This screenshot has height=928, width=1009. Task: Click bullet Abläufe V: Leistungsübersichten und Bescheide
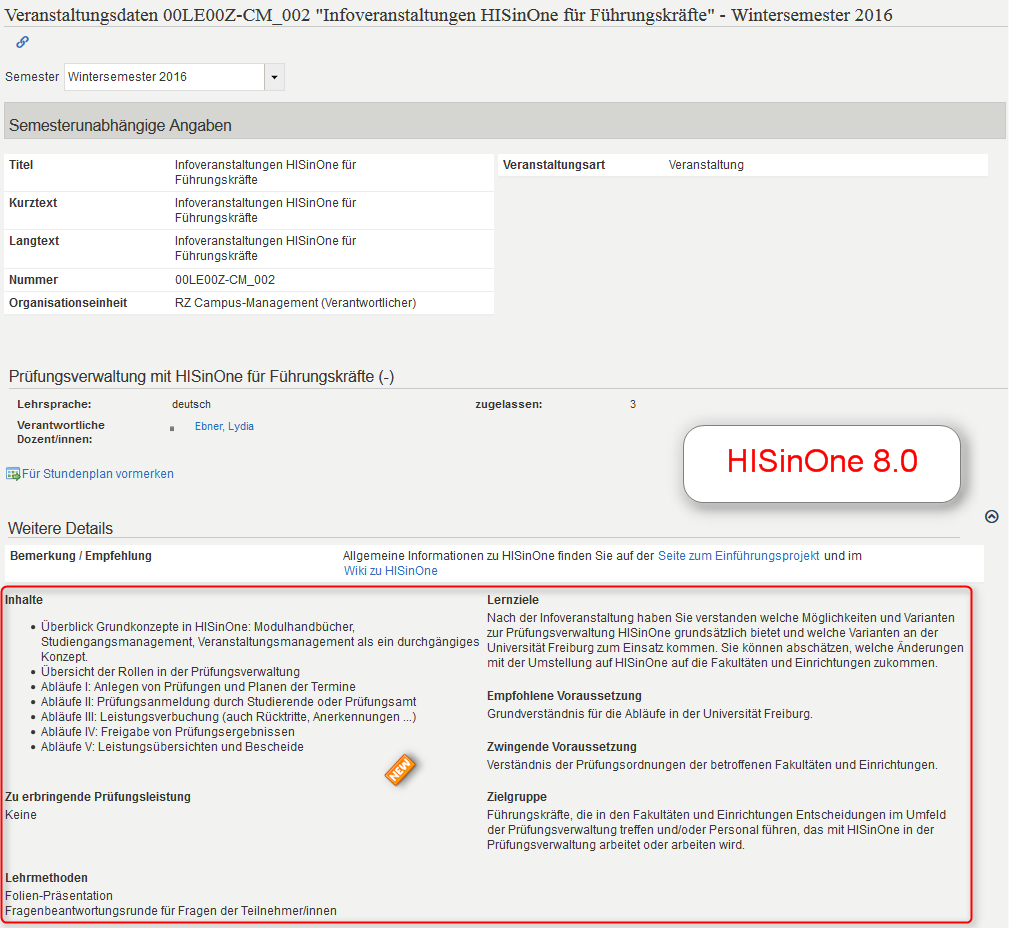coord(172,747)
